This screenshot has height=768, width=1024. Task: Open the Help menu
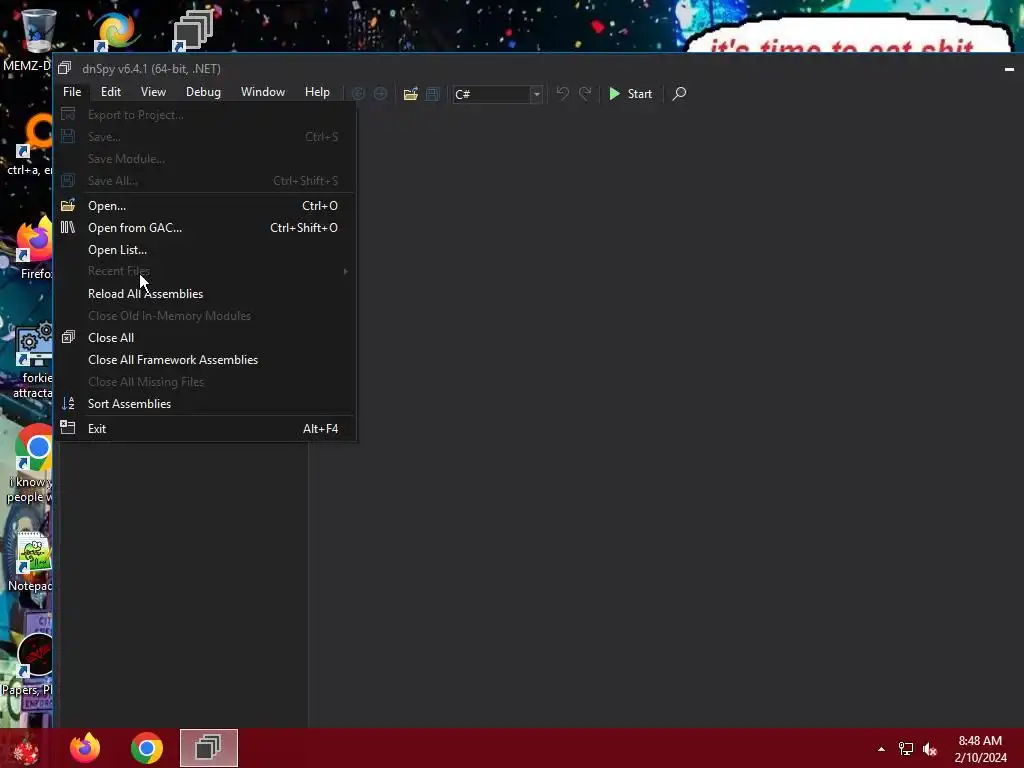(317, 92)
